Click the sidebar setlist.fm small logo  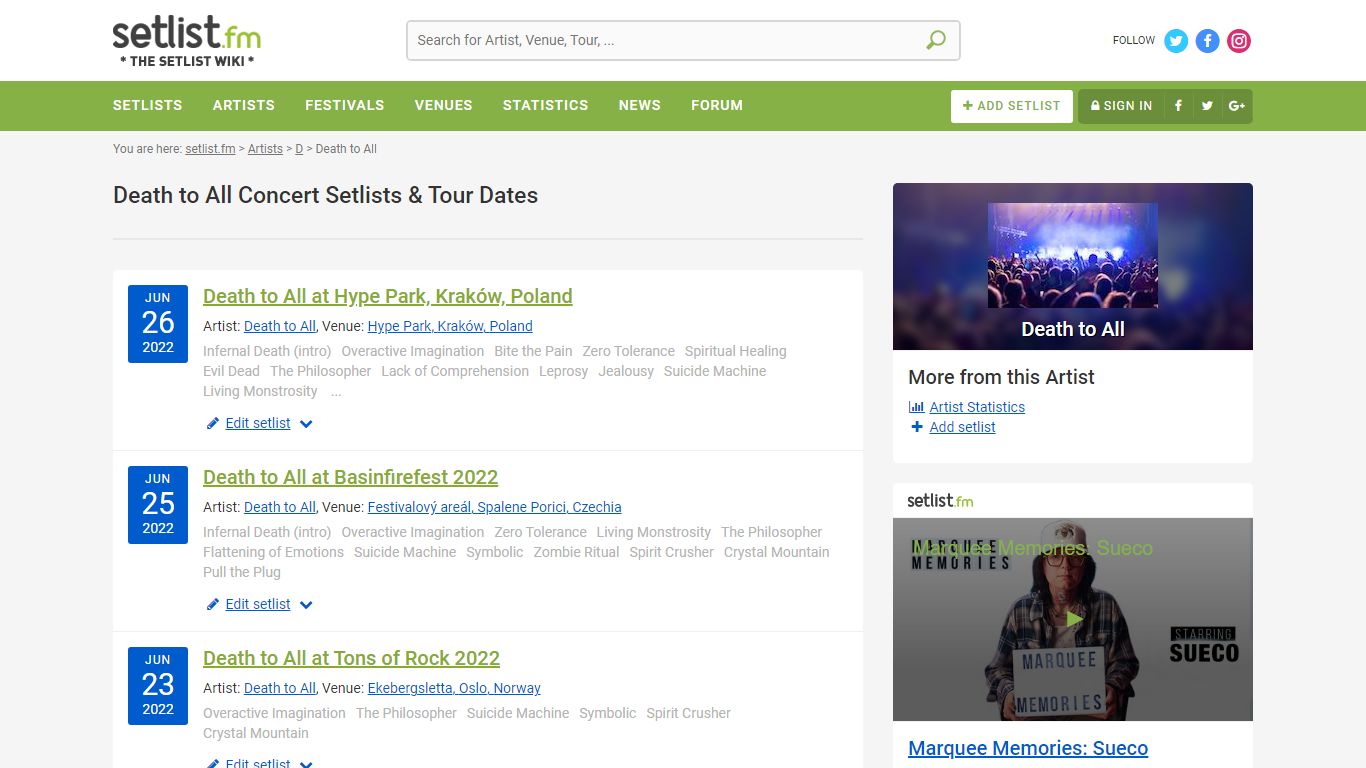pyautogui.click(x=940, y=501)
